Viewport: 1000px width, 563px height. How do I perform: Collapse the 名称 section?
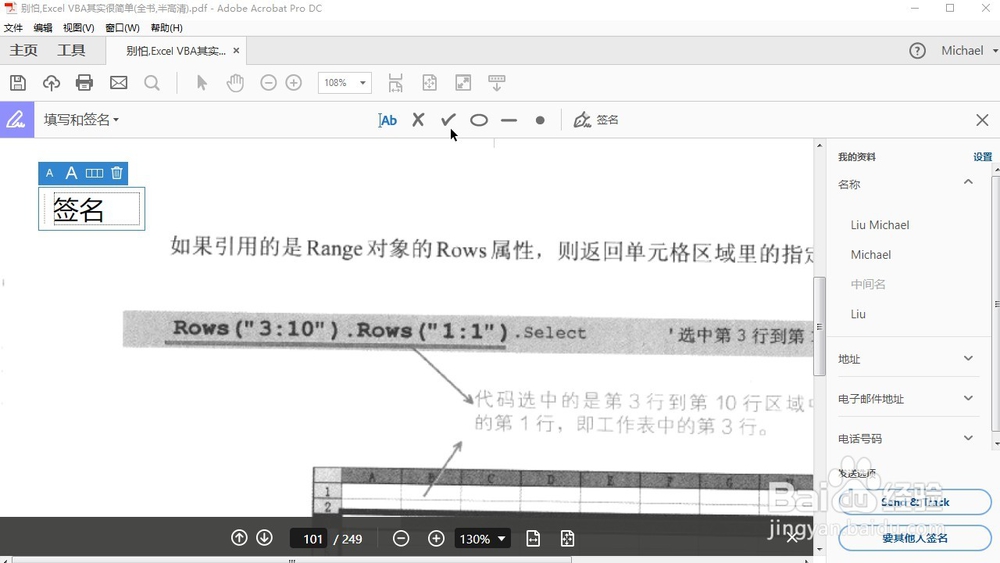(968, 182)
